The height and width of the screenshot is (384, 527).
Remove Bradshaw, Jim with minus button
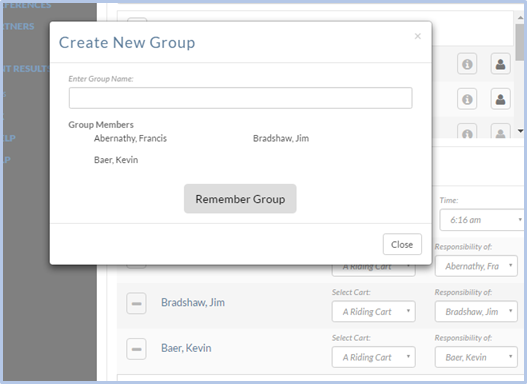pos(136,303)
